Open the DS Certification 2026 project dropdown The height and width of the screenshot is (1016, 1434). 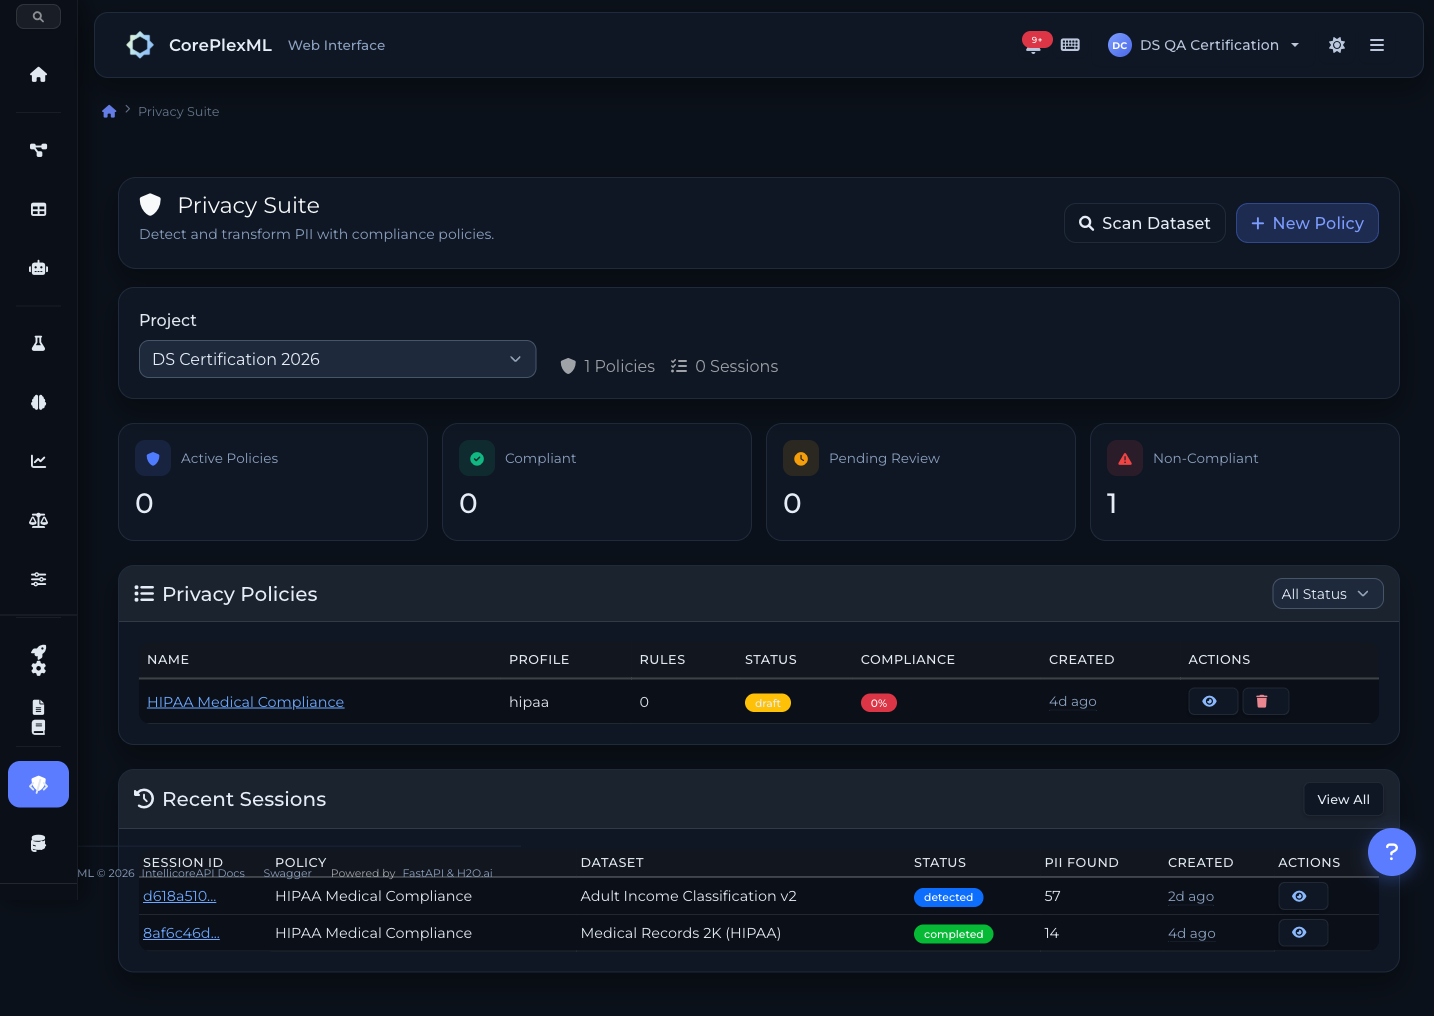click(337, 359)
